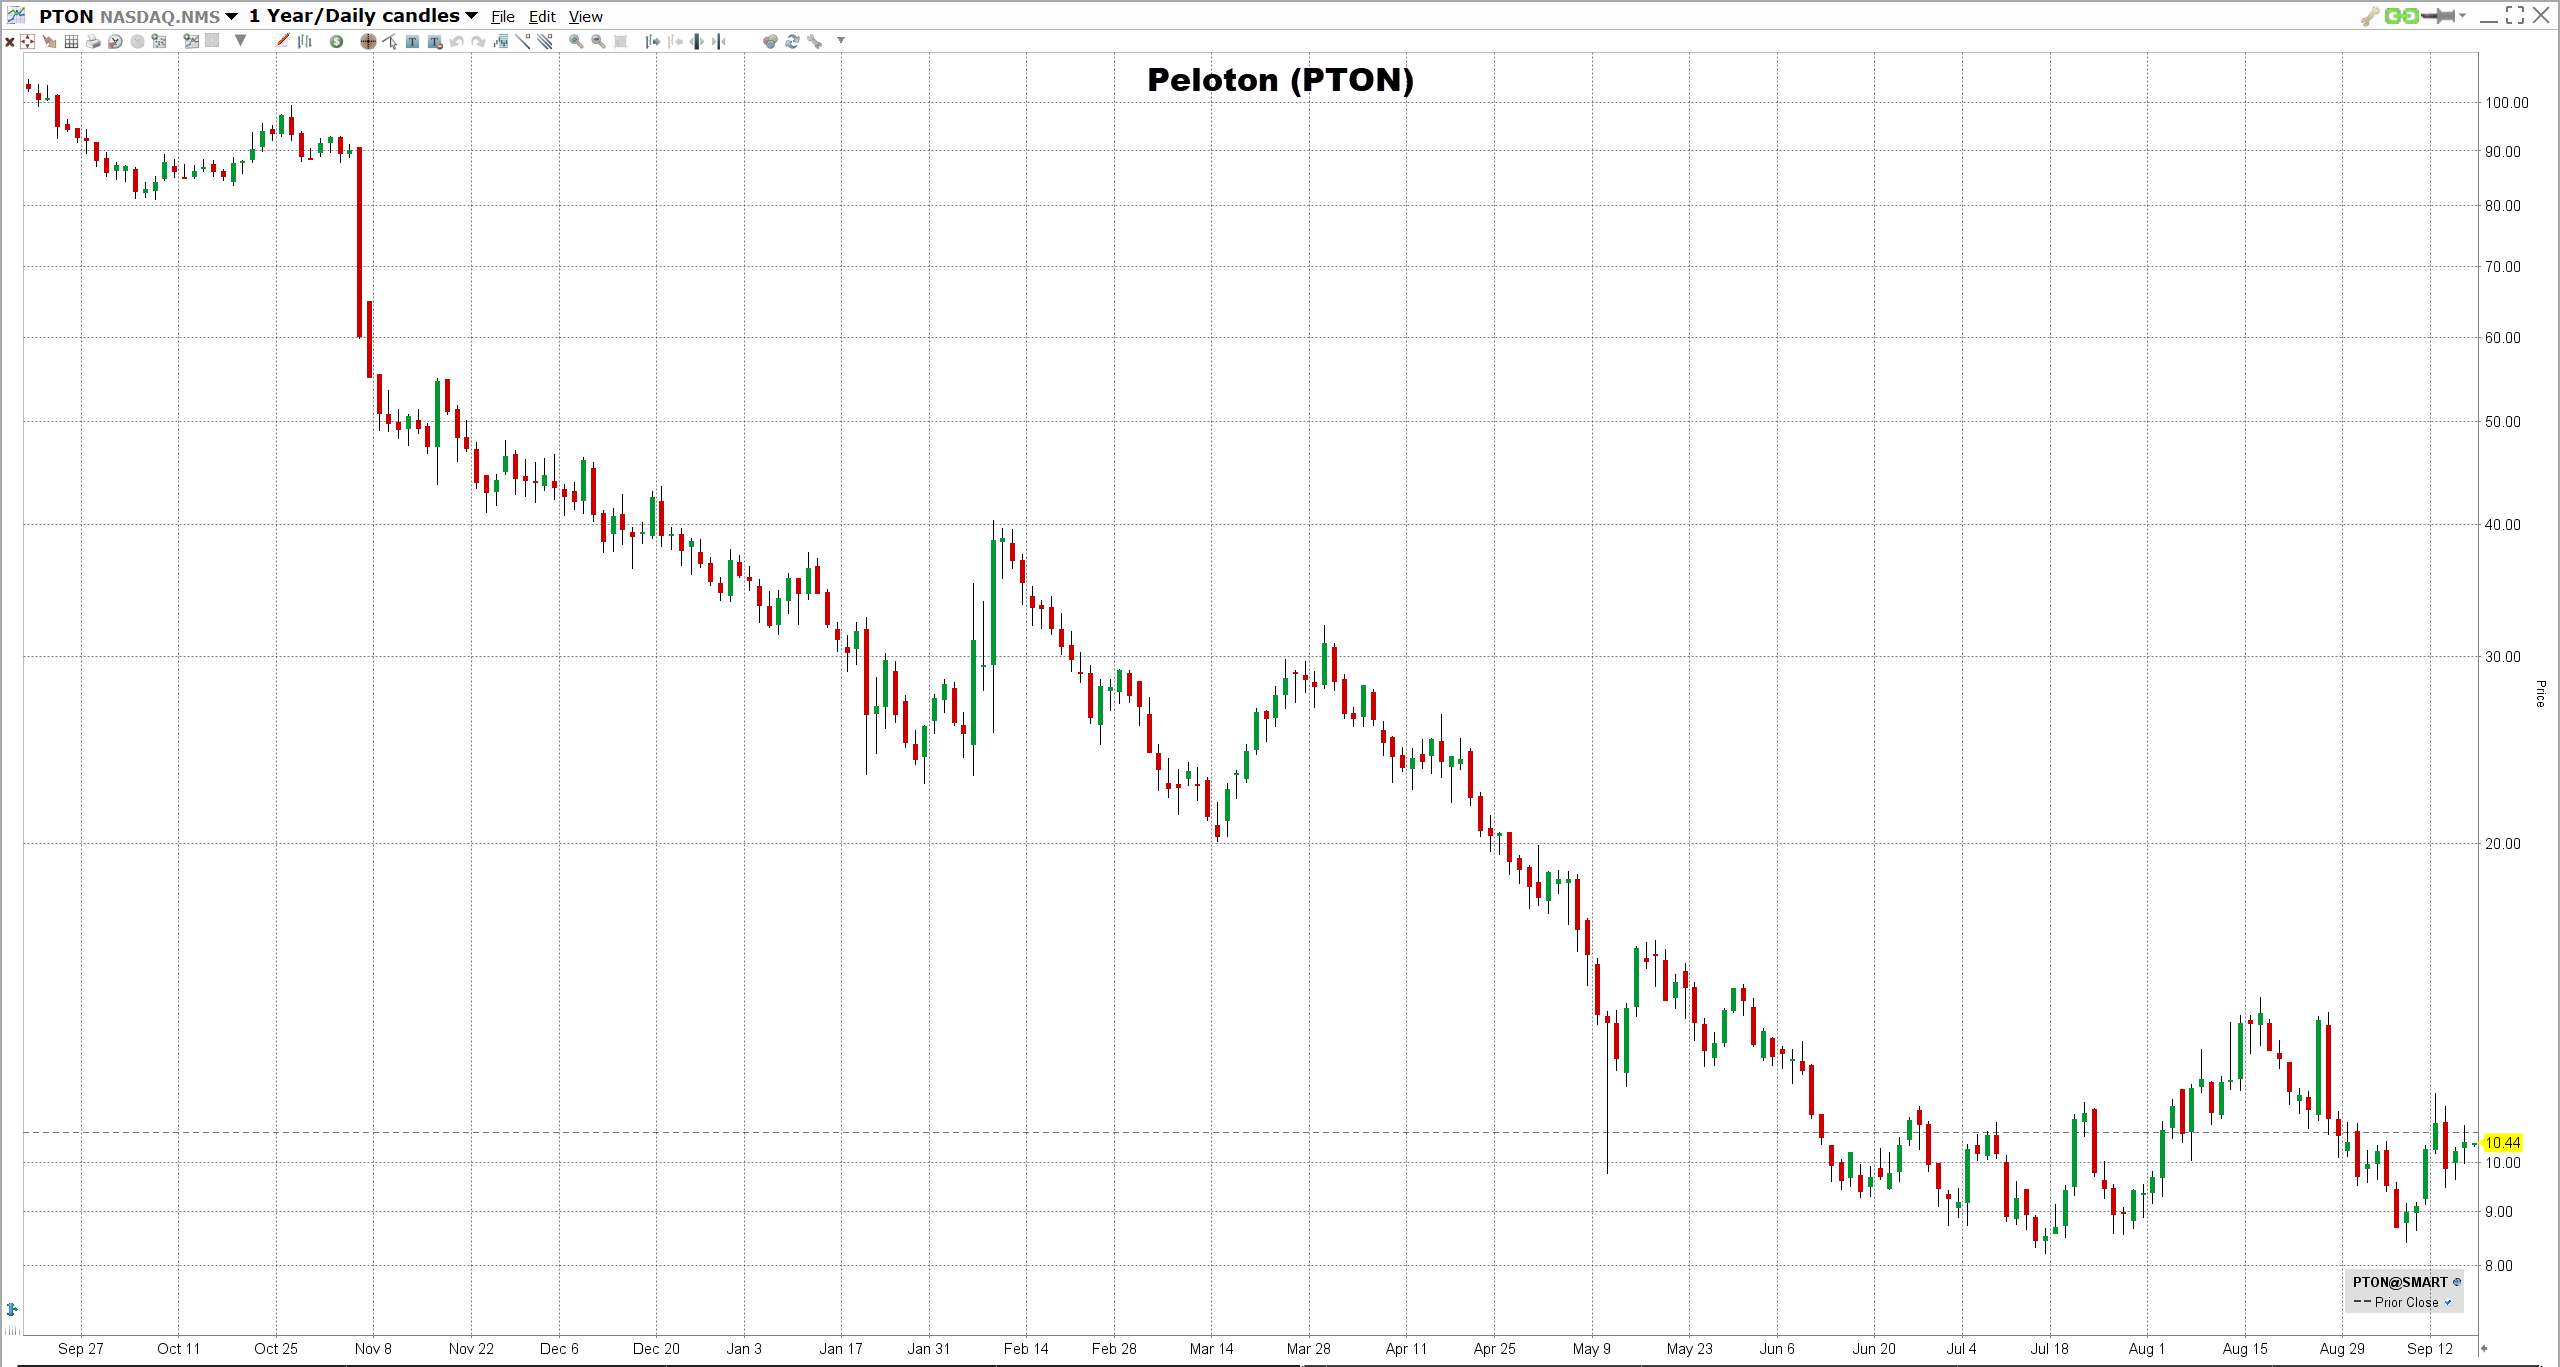Click the colored circles palette icon
Viewport: 2560px width, 1367px height.
click(x=770, y=41)
